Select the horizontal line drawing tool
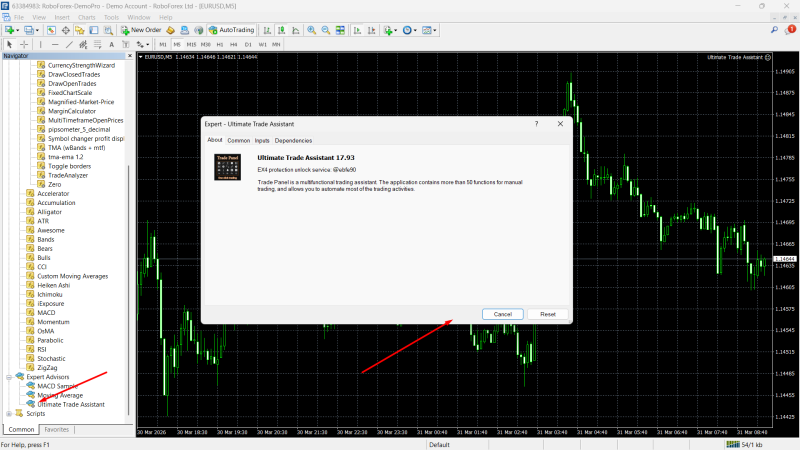800x450 pixels. click(55, 44)
